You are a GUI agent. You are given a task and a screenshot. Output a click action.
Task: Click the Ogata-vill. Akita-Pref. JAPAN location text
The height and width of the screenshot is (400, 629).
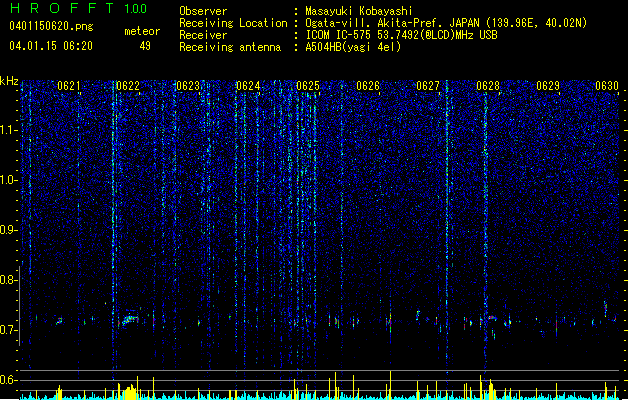446,23
